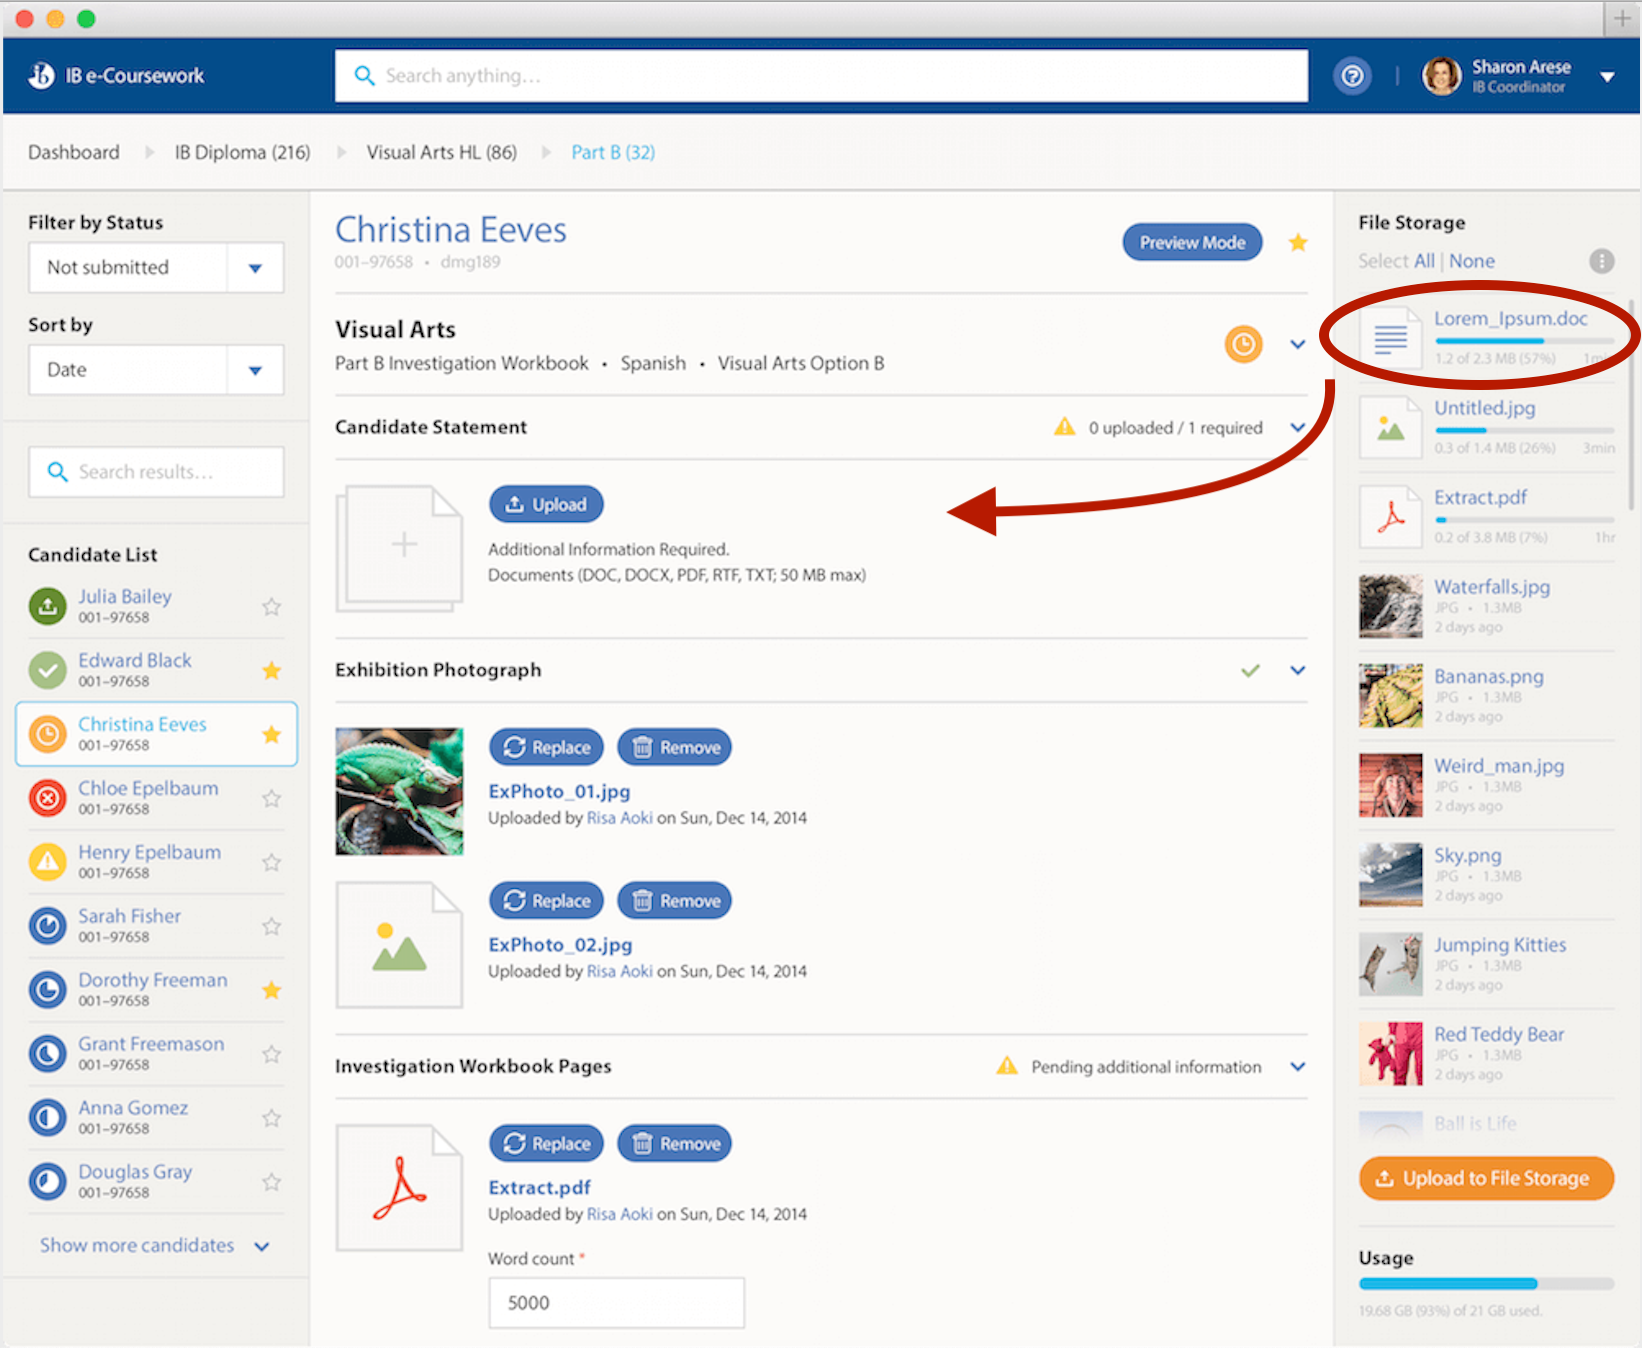The image size is (1642, 1348).
Task: Click the Search results magnifier icon
Action: pyautogui.click(x=58, y=472)
